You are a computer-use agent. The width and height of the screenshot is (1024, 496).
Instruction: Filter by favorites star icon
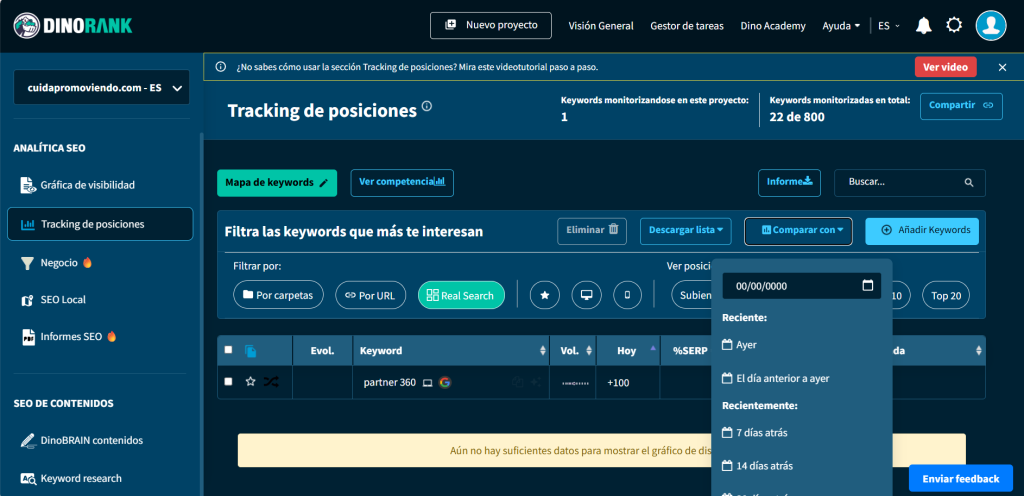click(x=544, y=295)
